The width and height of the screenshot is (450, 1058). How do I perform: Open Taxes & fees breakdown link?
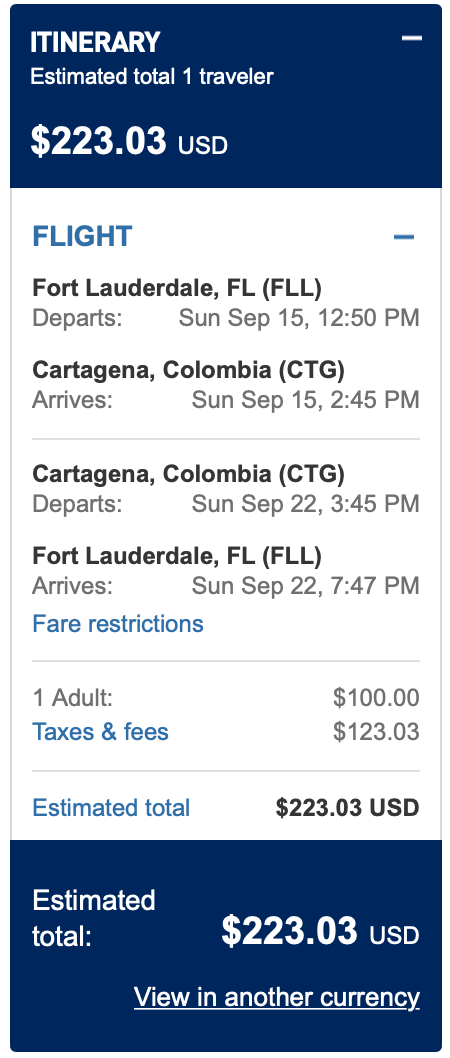pos(101,731)
